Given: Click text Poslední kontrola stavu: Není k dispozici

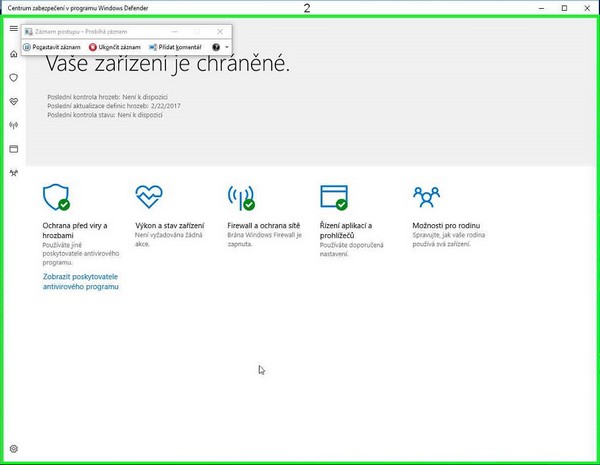Looking at the screenshot, I should pyautogui.click(x=105, y=115).
